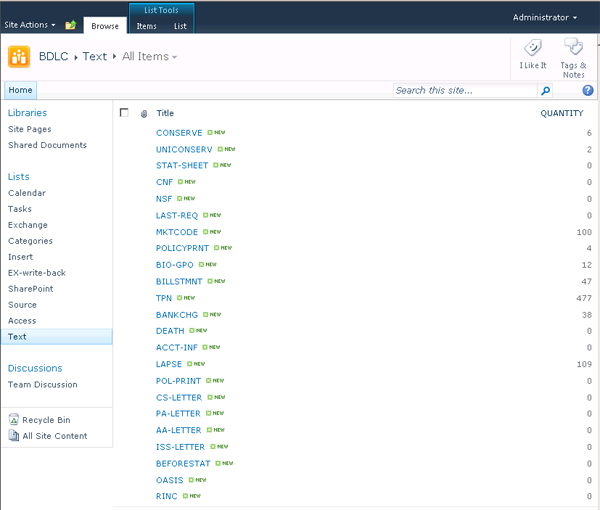The image size is (600, 510).
Task: Open the Tags & Notes icon
Action: [x=573, y=47]
